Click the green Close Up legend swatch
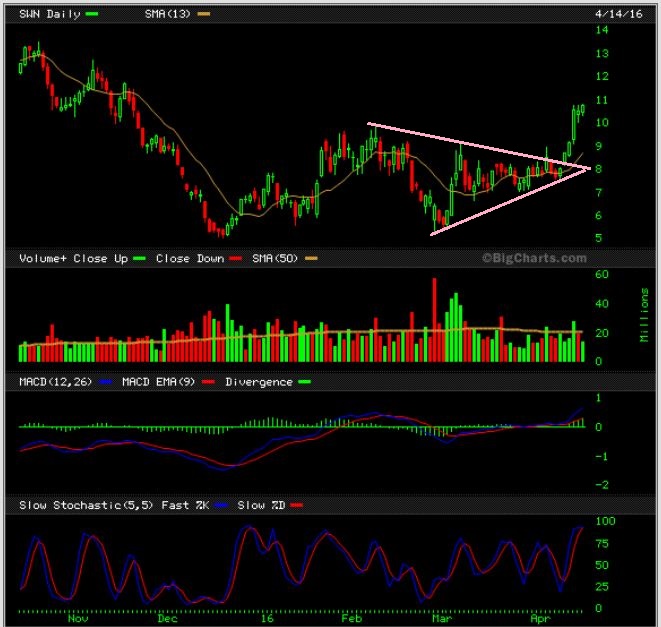The width and height of the screenshot is (661, 627). pyautogui.click(x=140, y=258)
